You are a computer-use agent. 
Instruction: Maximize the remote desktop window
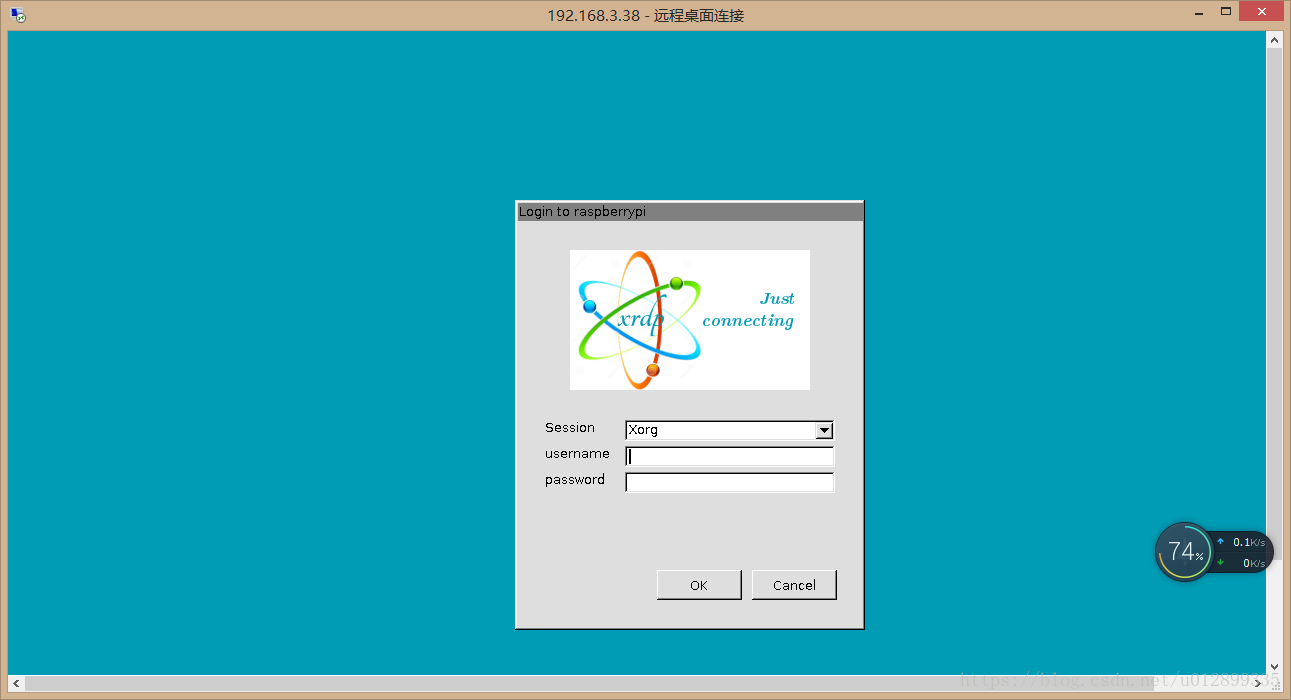pyautogui.click(x=1226, y=11)
